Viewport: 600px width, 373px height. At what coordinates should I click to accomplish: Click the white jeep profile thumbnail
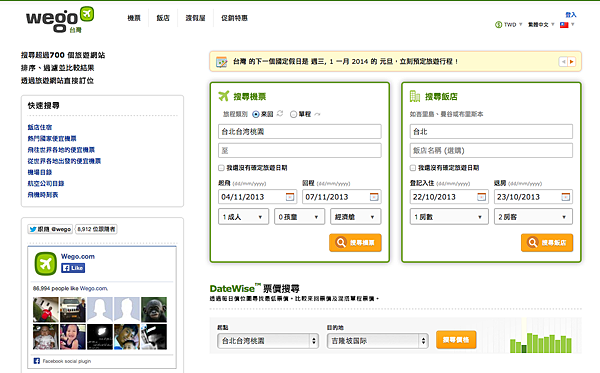[x=73, y=309]
